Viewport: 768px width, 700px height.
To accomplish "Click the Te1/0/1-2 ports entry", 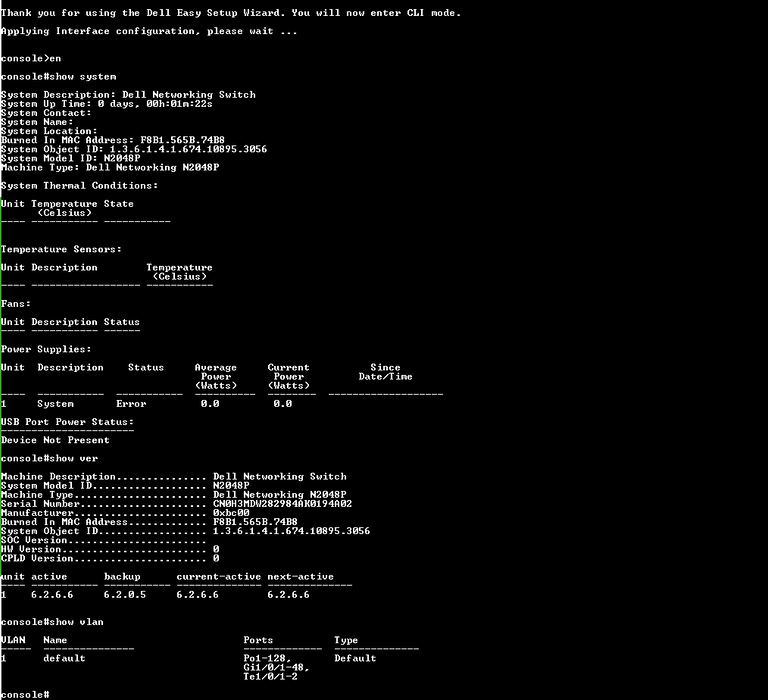I will tap(270, 676).
